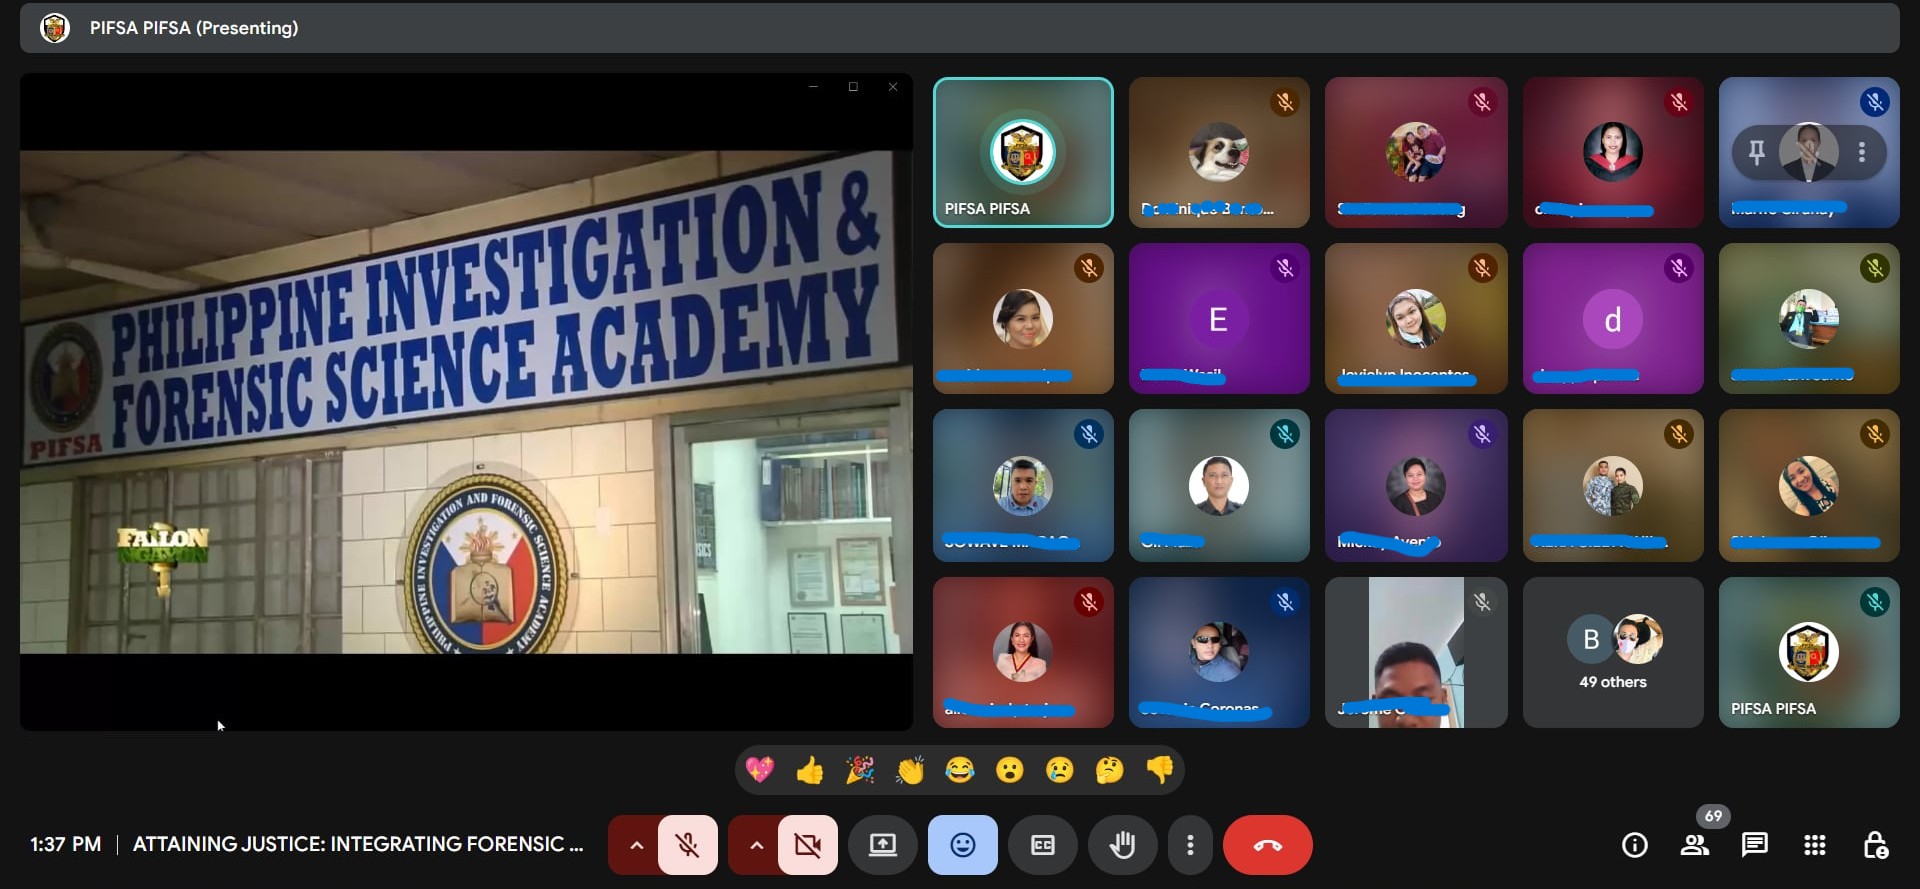Open chat with everyone panel
The width and height of the screenshot is (1920, 889).
(x=1755, y=845)
